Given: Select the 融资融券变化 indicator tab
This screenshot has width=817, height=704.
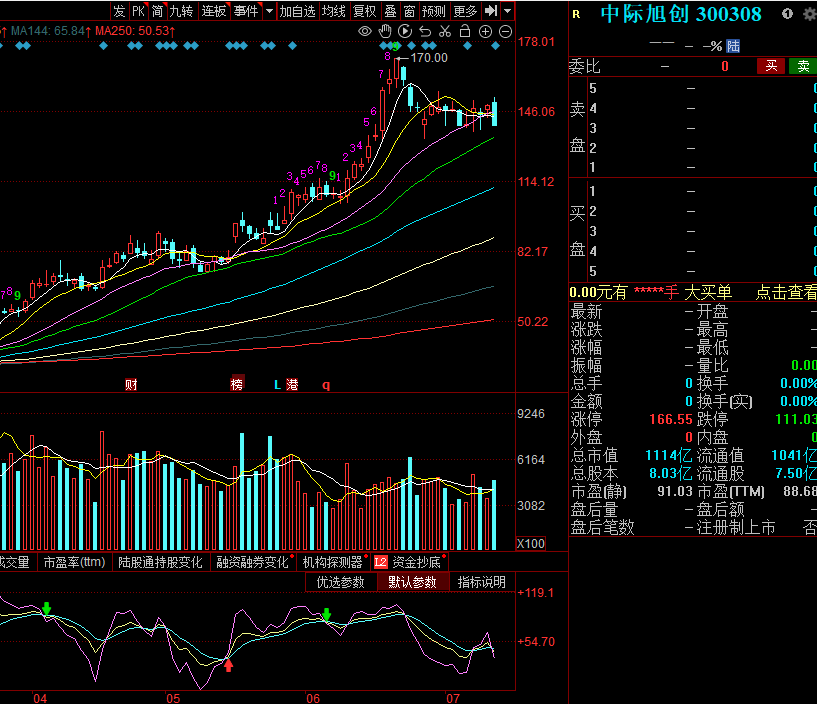Looking at the screenshot, I should point(251,563).
